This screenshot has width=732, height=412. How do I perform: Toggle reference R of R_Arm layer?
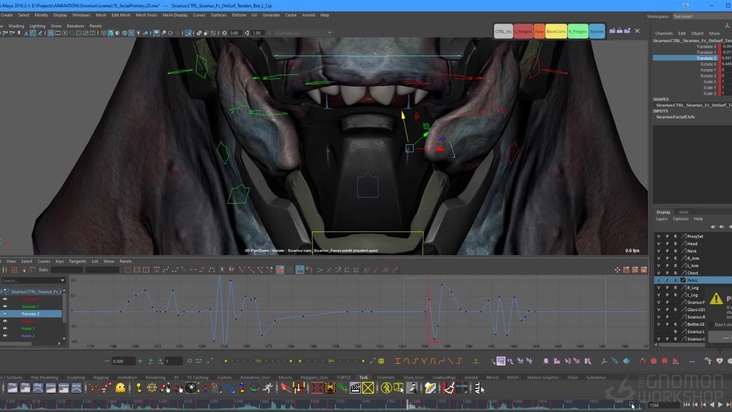click(675, 258)
